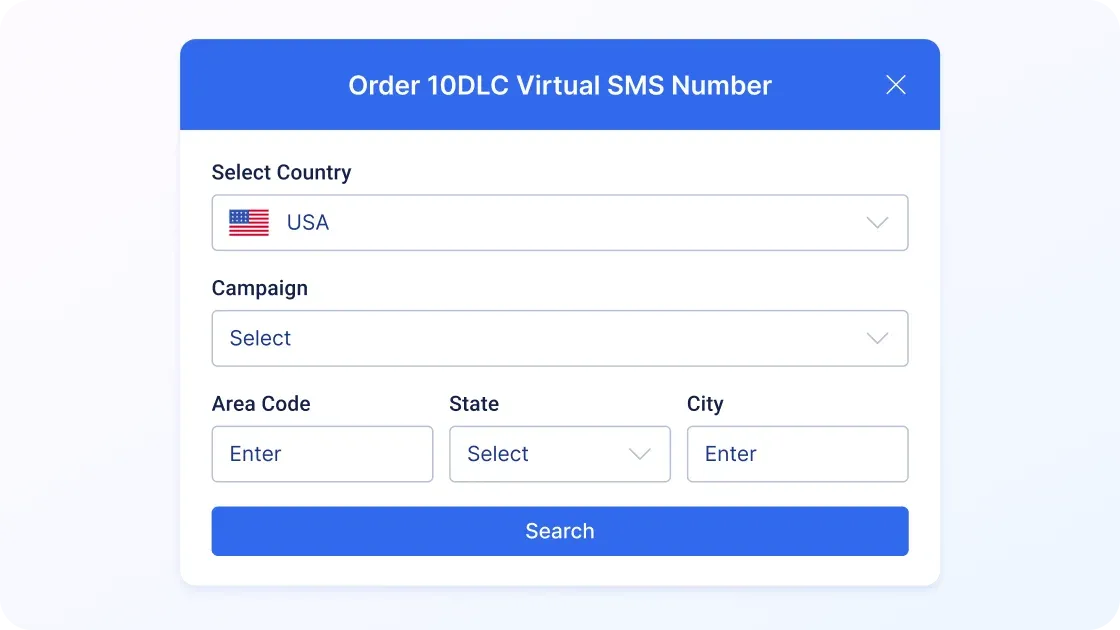Click the chevron icon in the Campaign field
Image resolution: width=1120 pixels, height=630 pixels.
coord(878,338)
